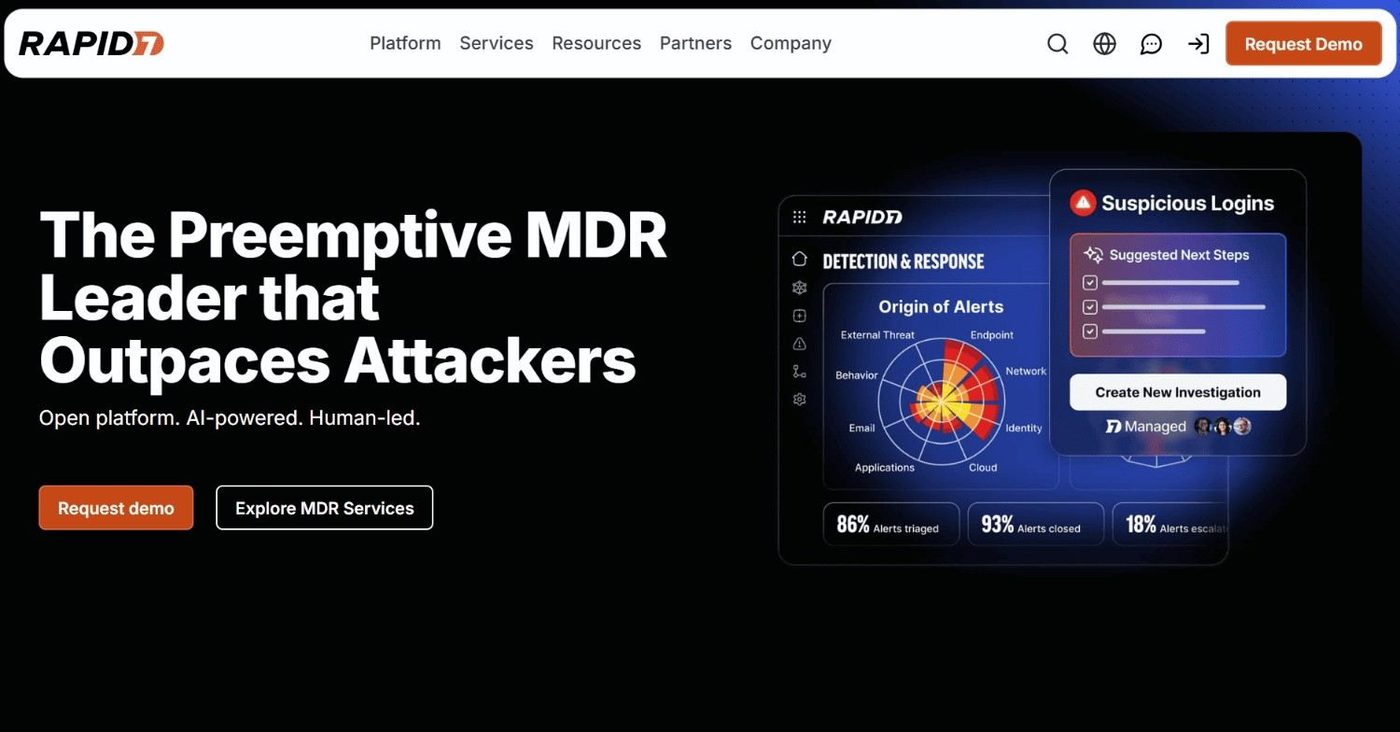This screenshot has width=1400, height=732.
Task: Click the apps grid icon in dashboard
Action: [799, 217]
